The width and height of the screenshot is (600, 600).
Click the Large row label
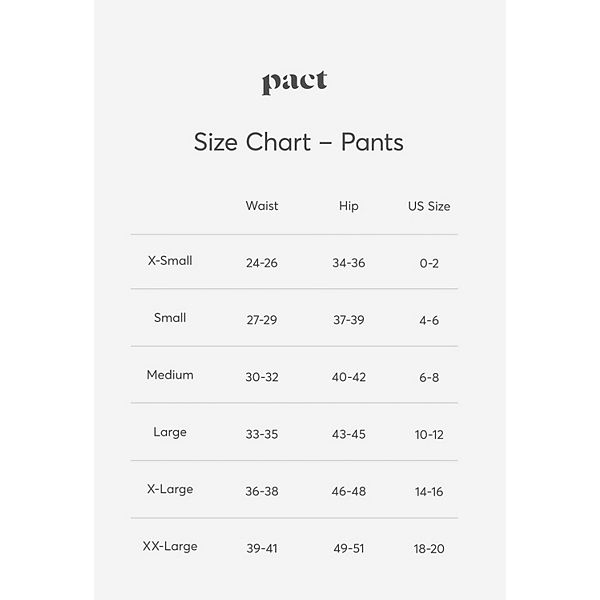point(170,432)
